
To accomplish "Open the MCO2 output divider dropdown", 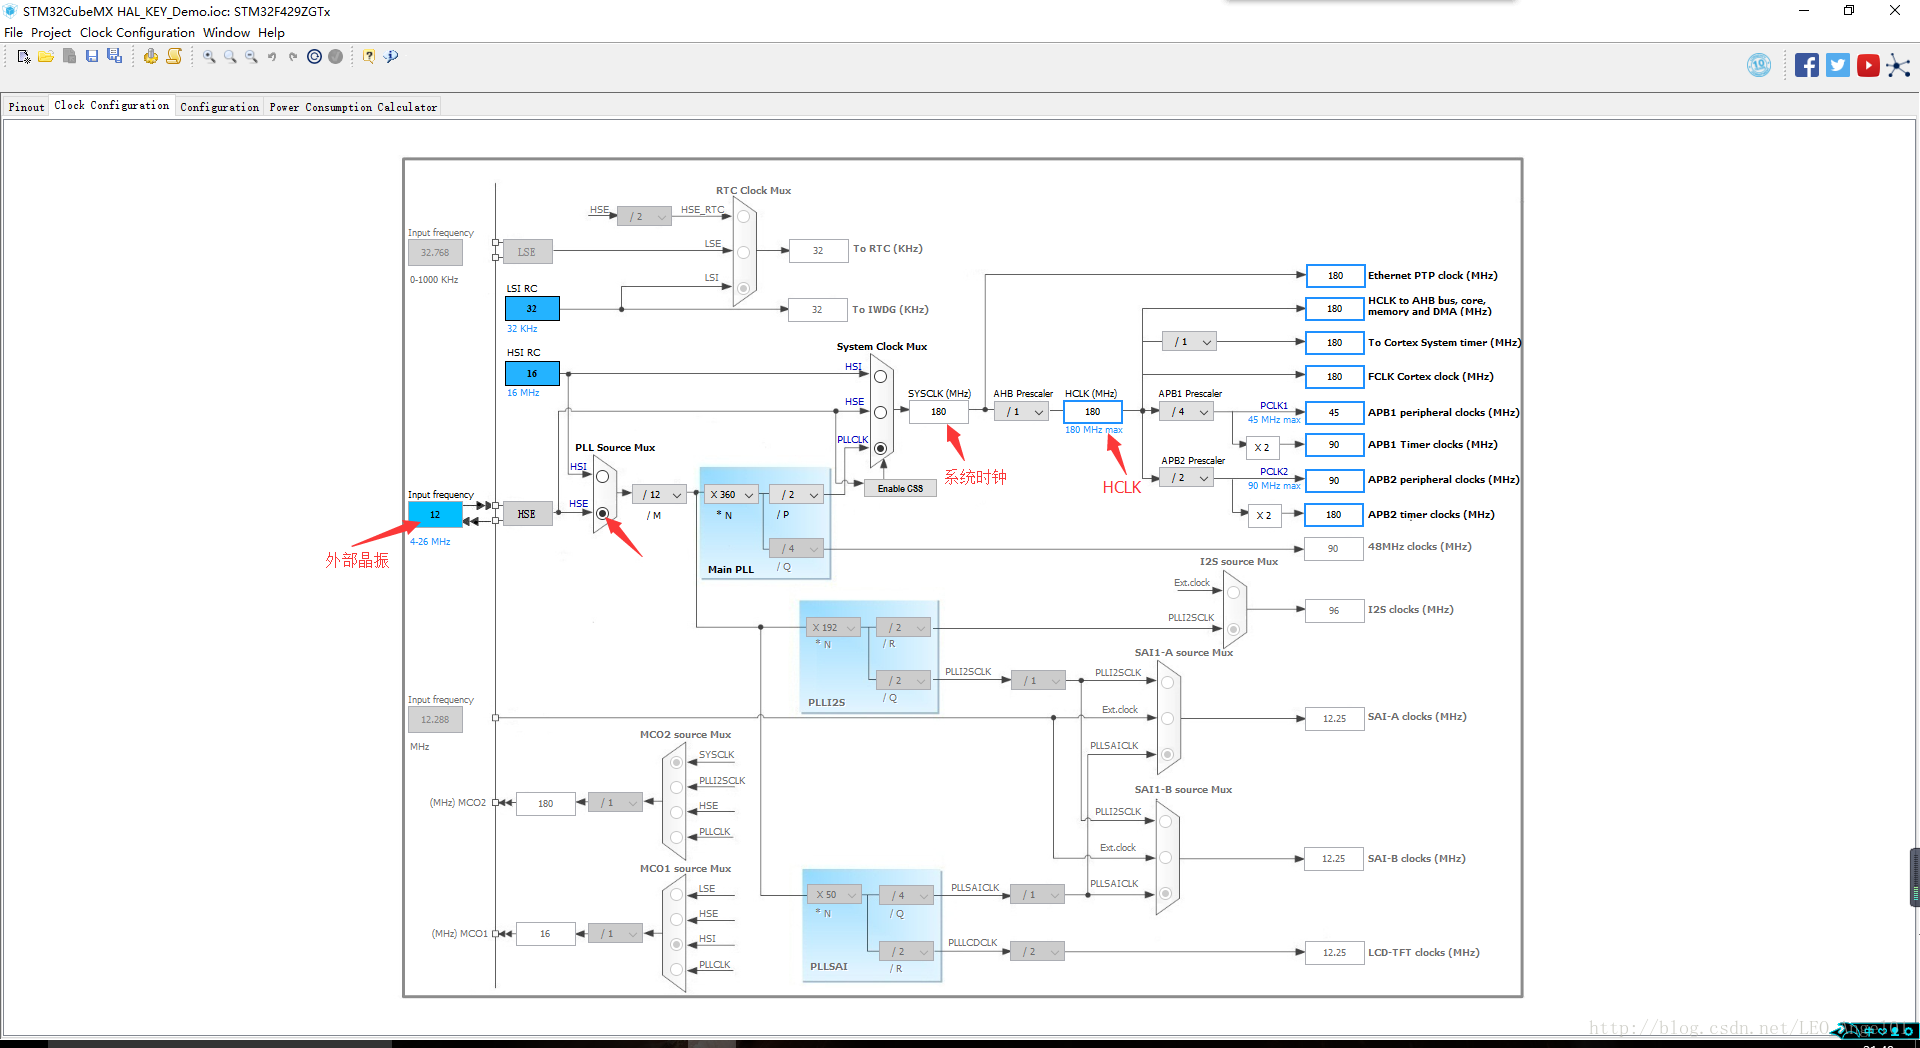I will coord(616,803).
